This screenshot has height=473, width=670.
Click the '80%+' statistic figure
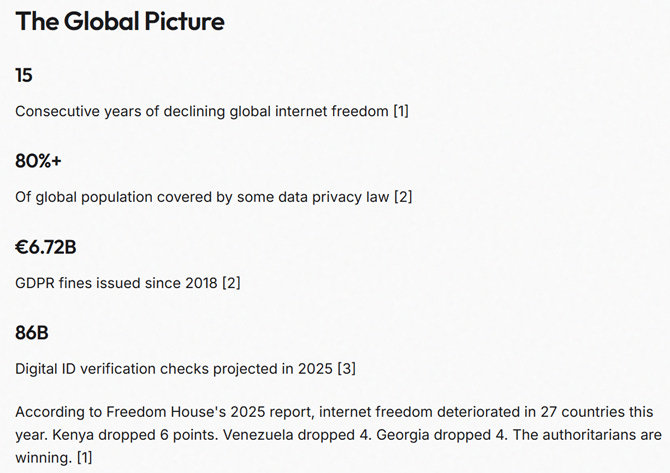point(38,161)
